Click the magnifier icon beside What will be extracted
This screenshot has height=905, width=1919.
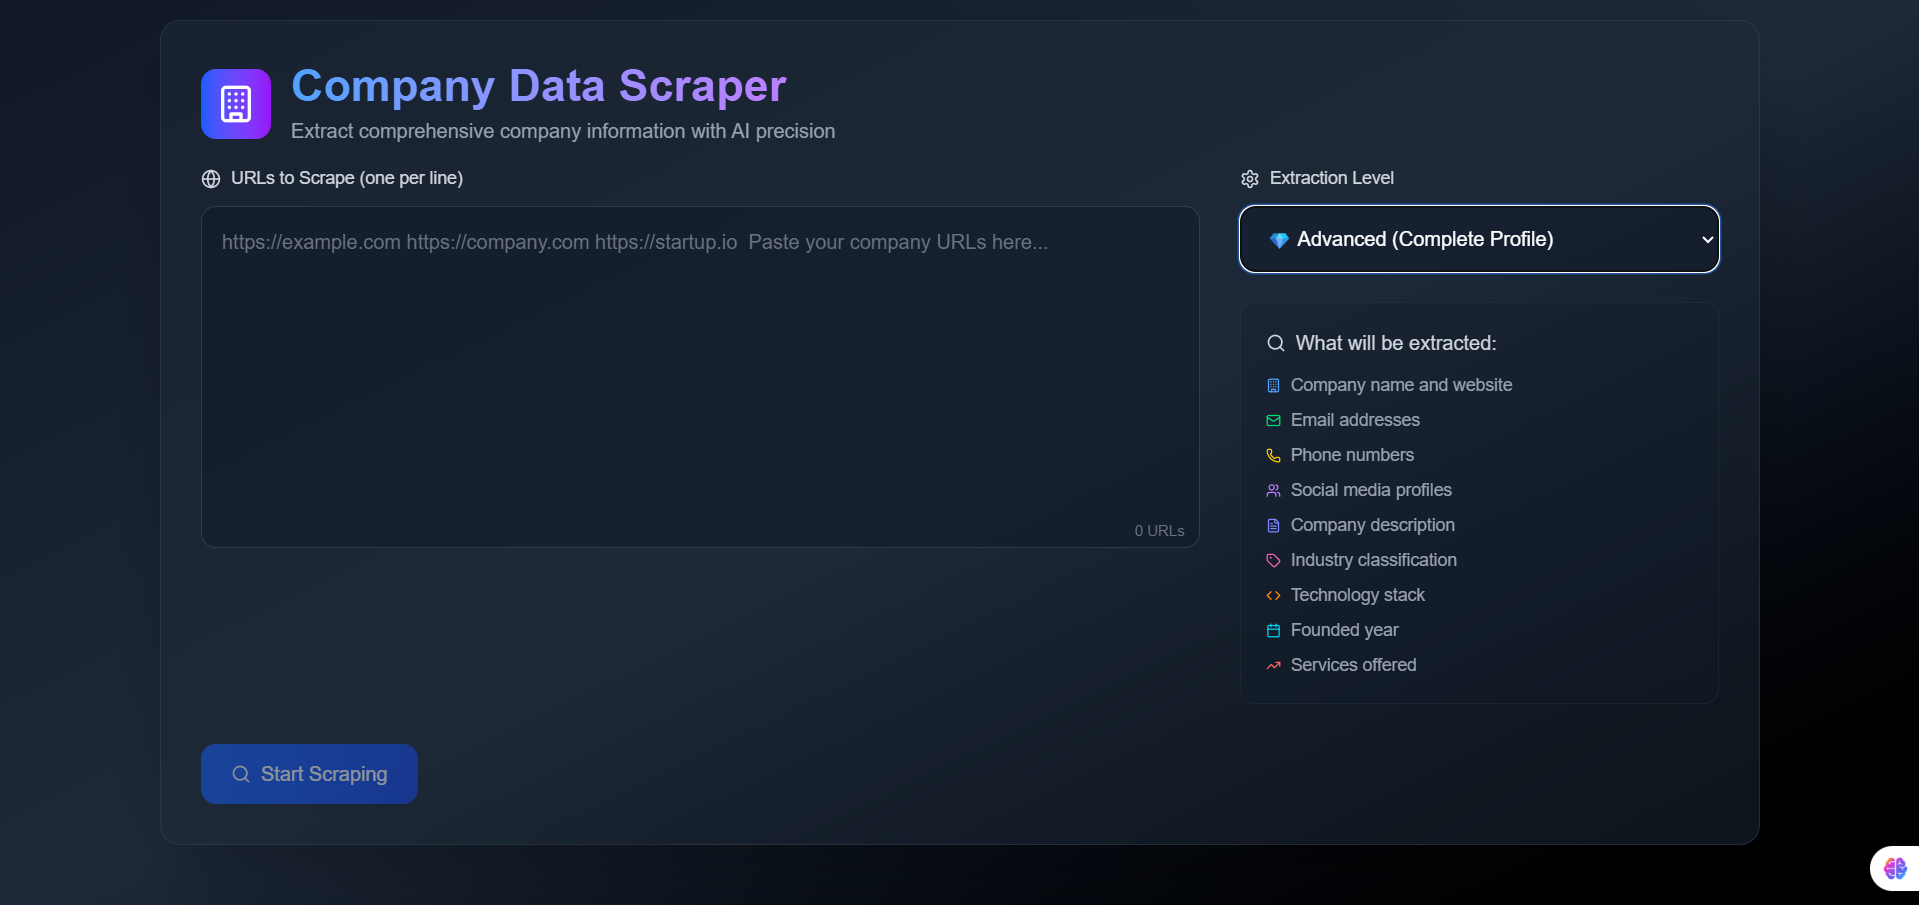pyautogui.click(x=1276, y=343)
